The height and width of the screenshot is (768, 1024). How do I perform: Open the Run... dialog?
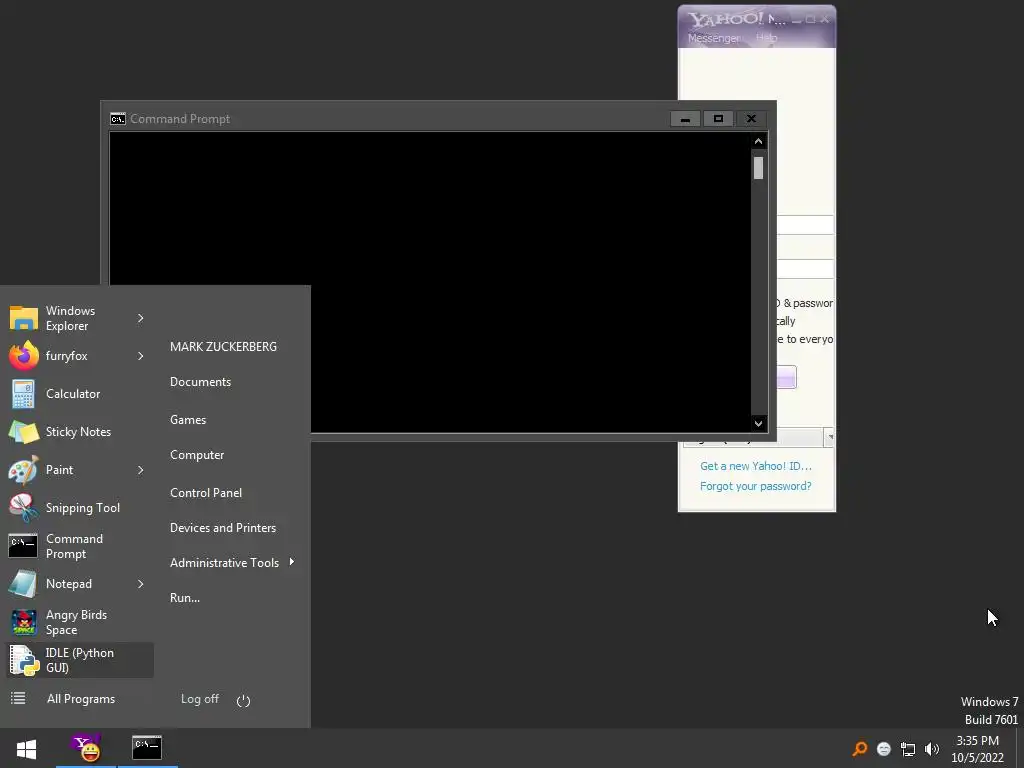pos(185,598)
